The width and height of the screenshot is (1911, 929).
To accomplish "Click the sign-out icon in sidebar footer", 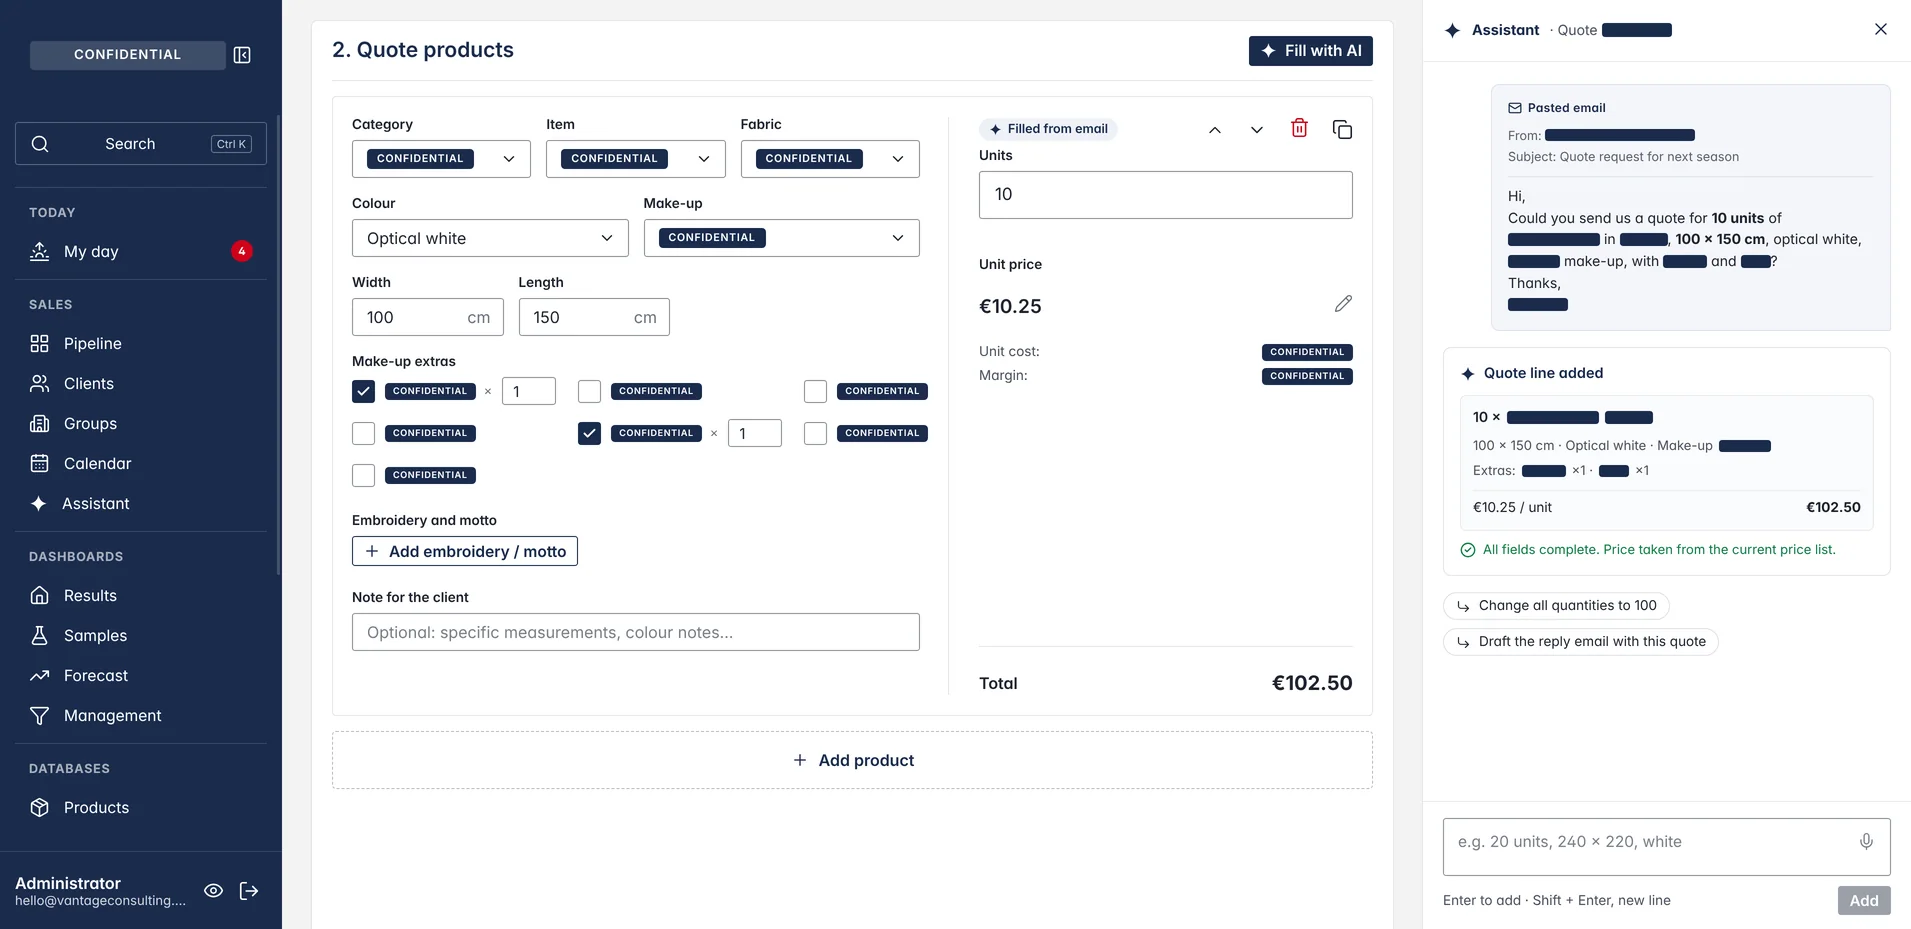I will 249,891.
